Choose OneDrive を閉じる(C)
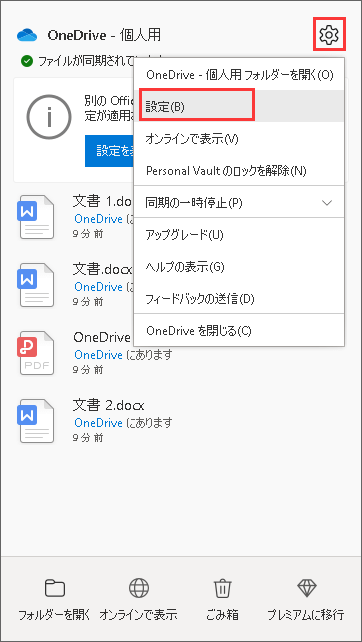This screenshot has width=362, height=642. coord(239,330)
